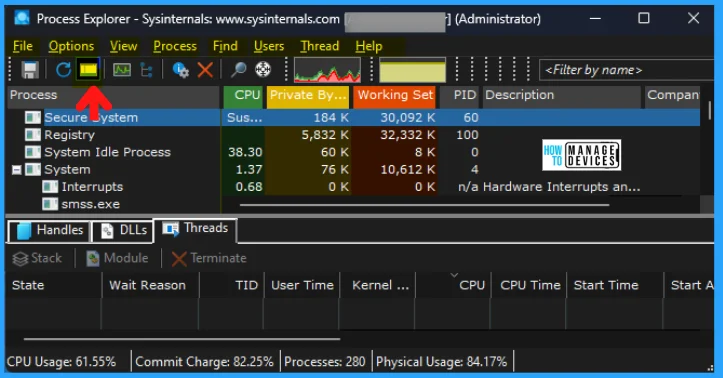Sort threads by Kernel column
723x378 pixels.
coord(378,285)
